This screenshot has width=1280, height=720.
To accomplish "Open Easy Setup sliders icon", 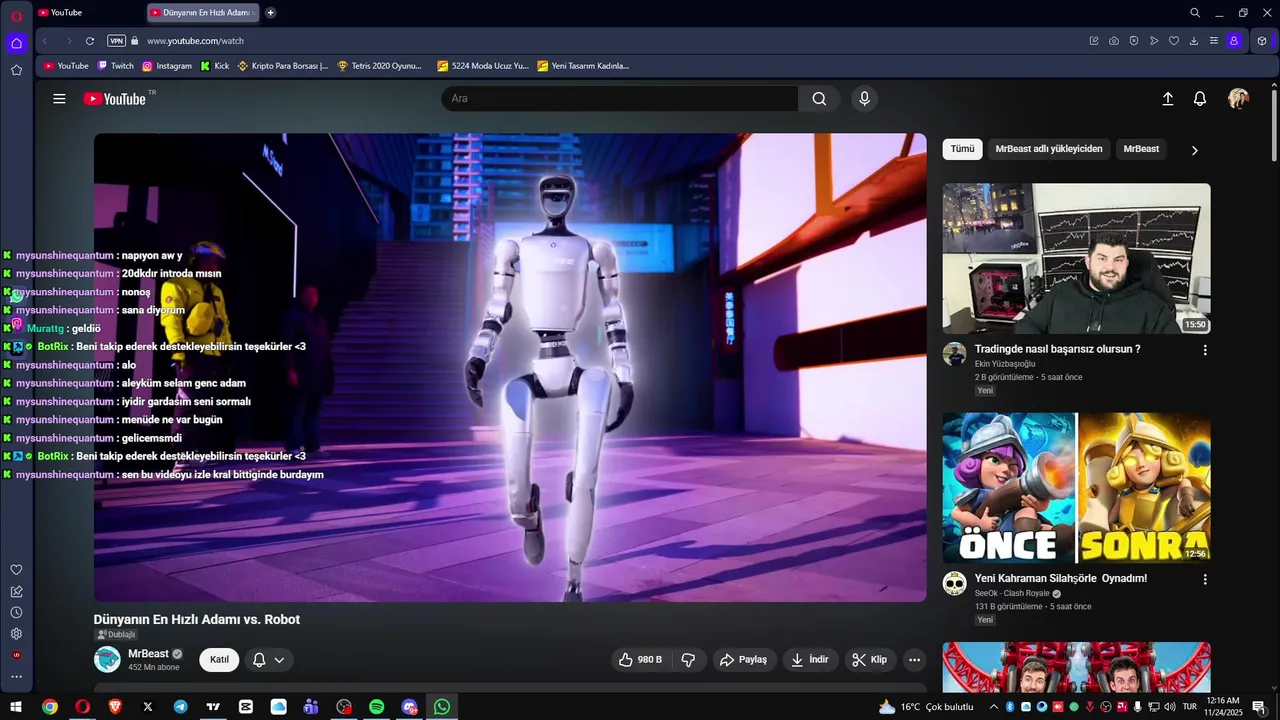I will click(1214, 41).
